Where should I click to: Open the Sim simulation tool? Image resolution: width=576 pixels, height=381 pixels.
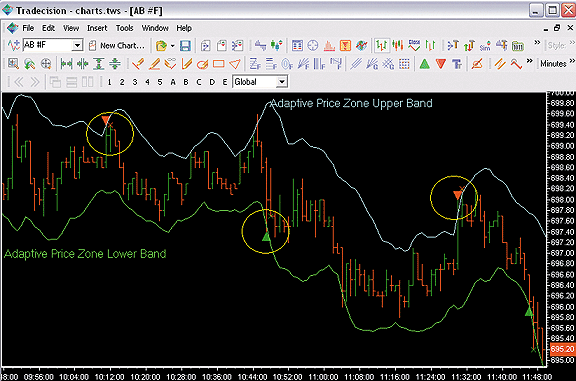pyautogui.click(x=485, y=46)
